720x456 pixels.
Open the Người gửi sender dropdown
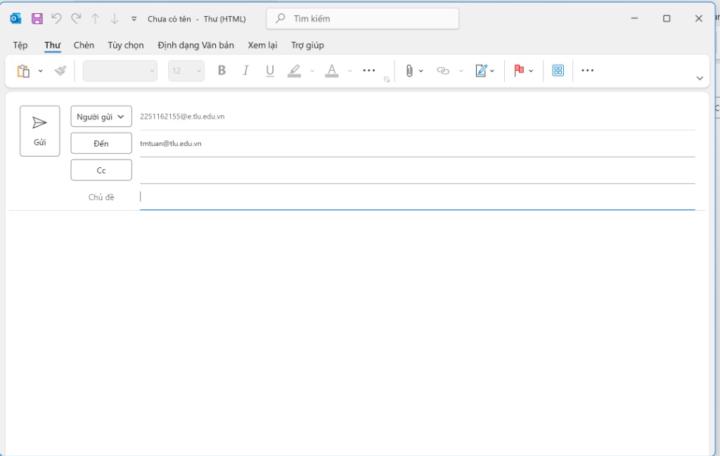101,117
